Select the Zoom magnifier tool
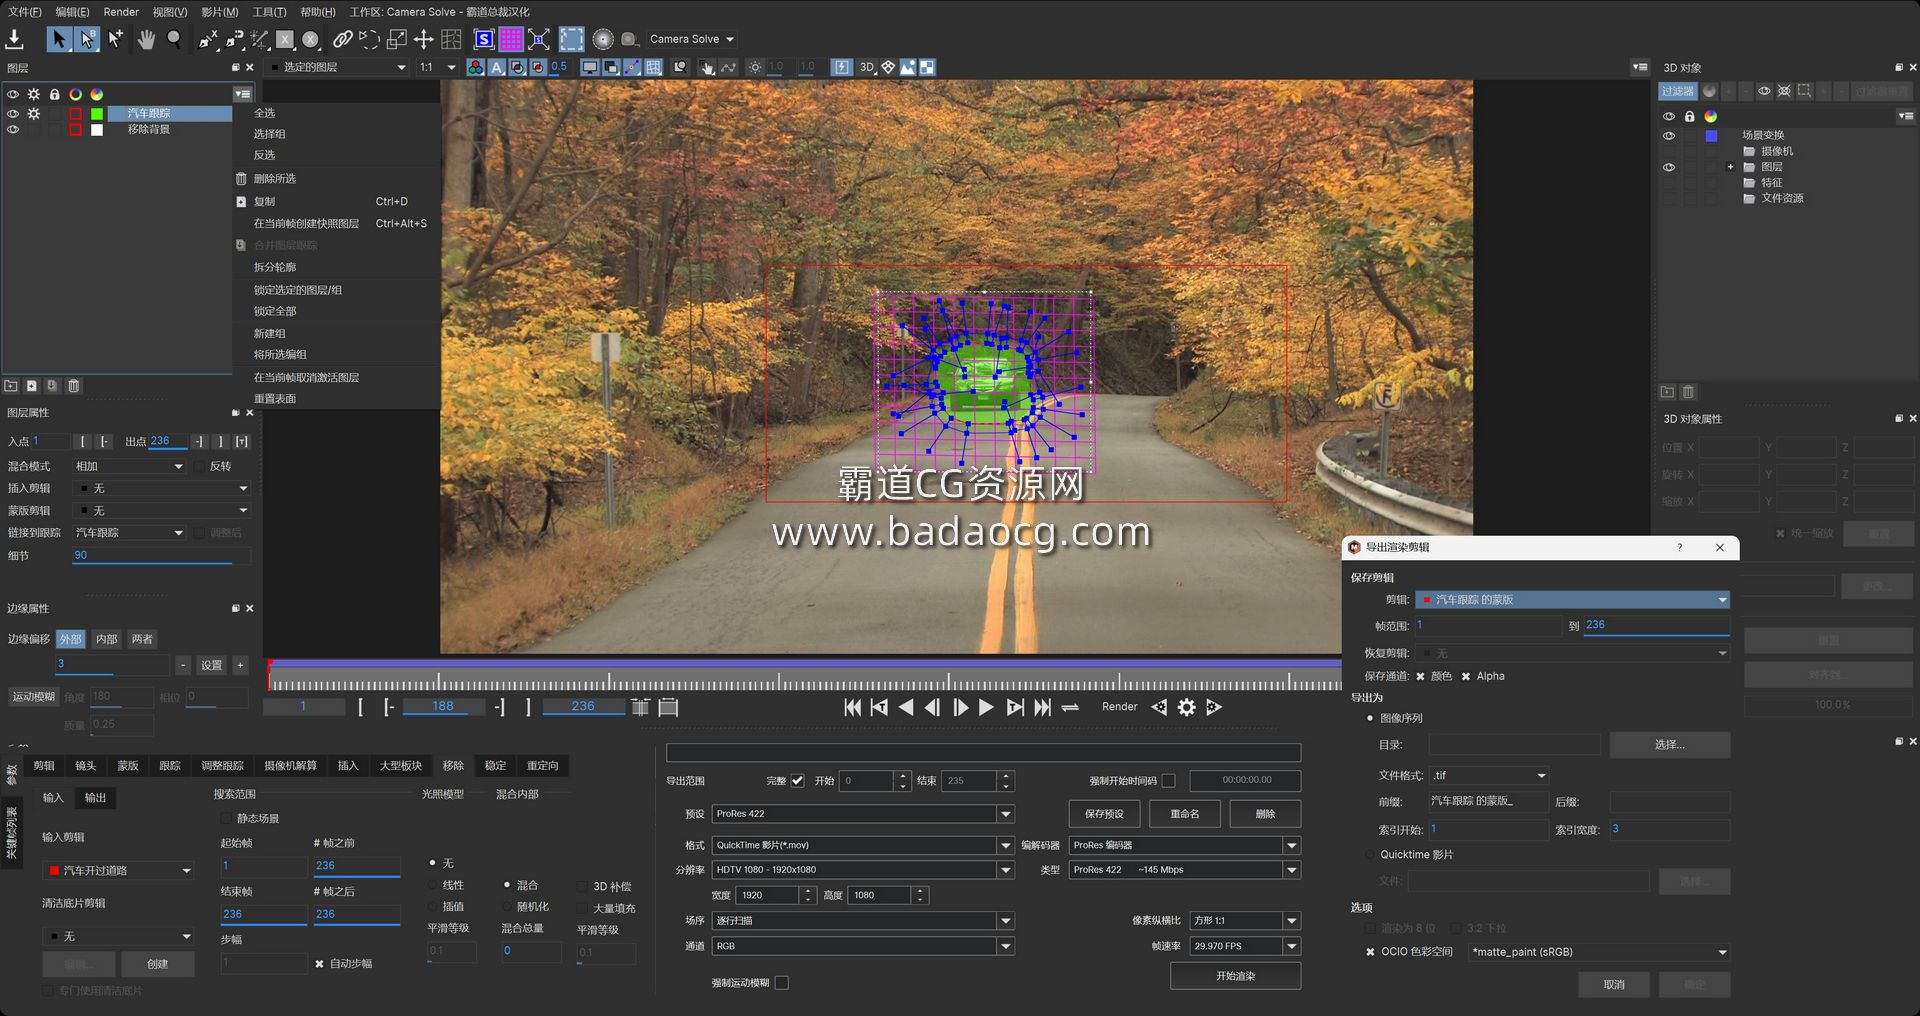 [x=174, y=39]
